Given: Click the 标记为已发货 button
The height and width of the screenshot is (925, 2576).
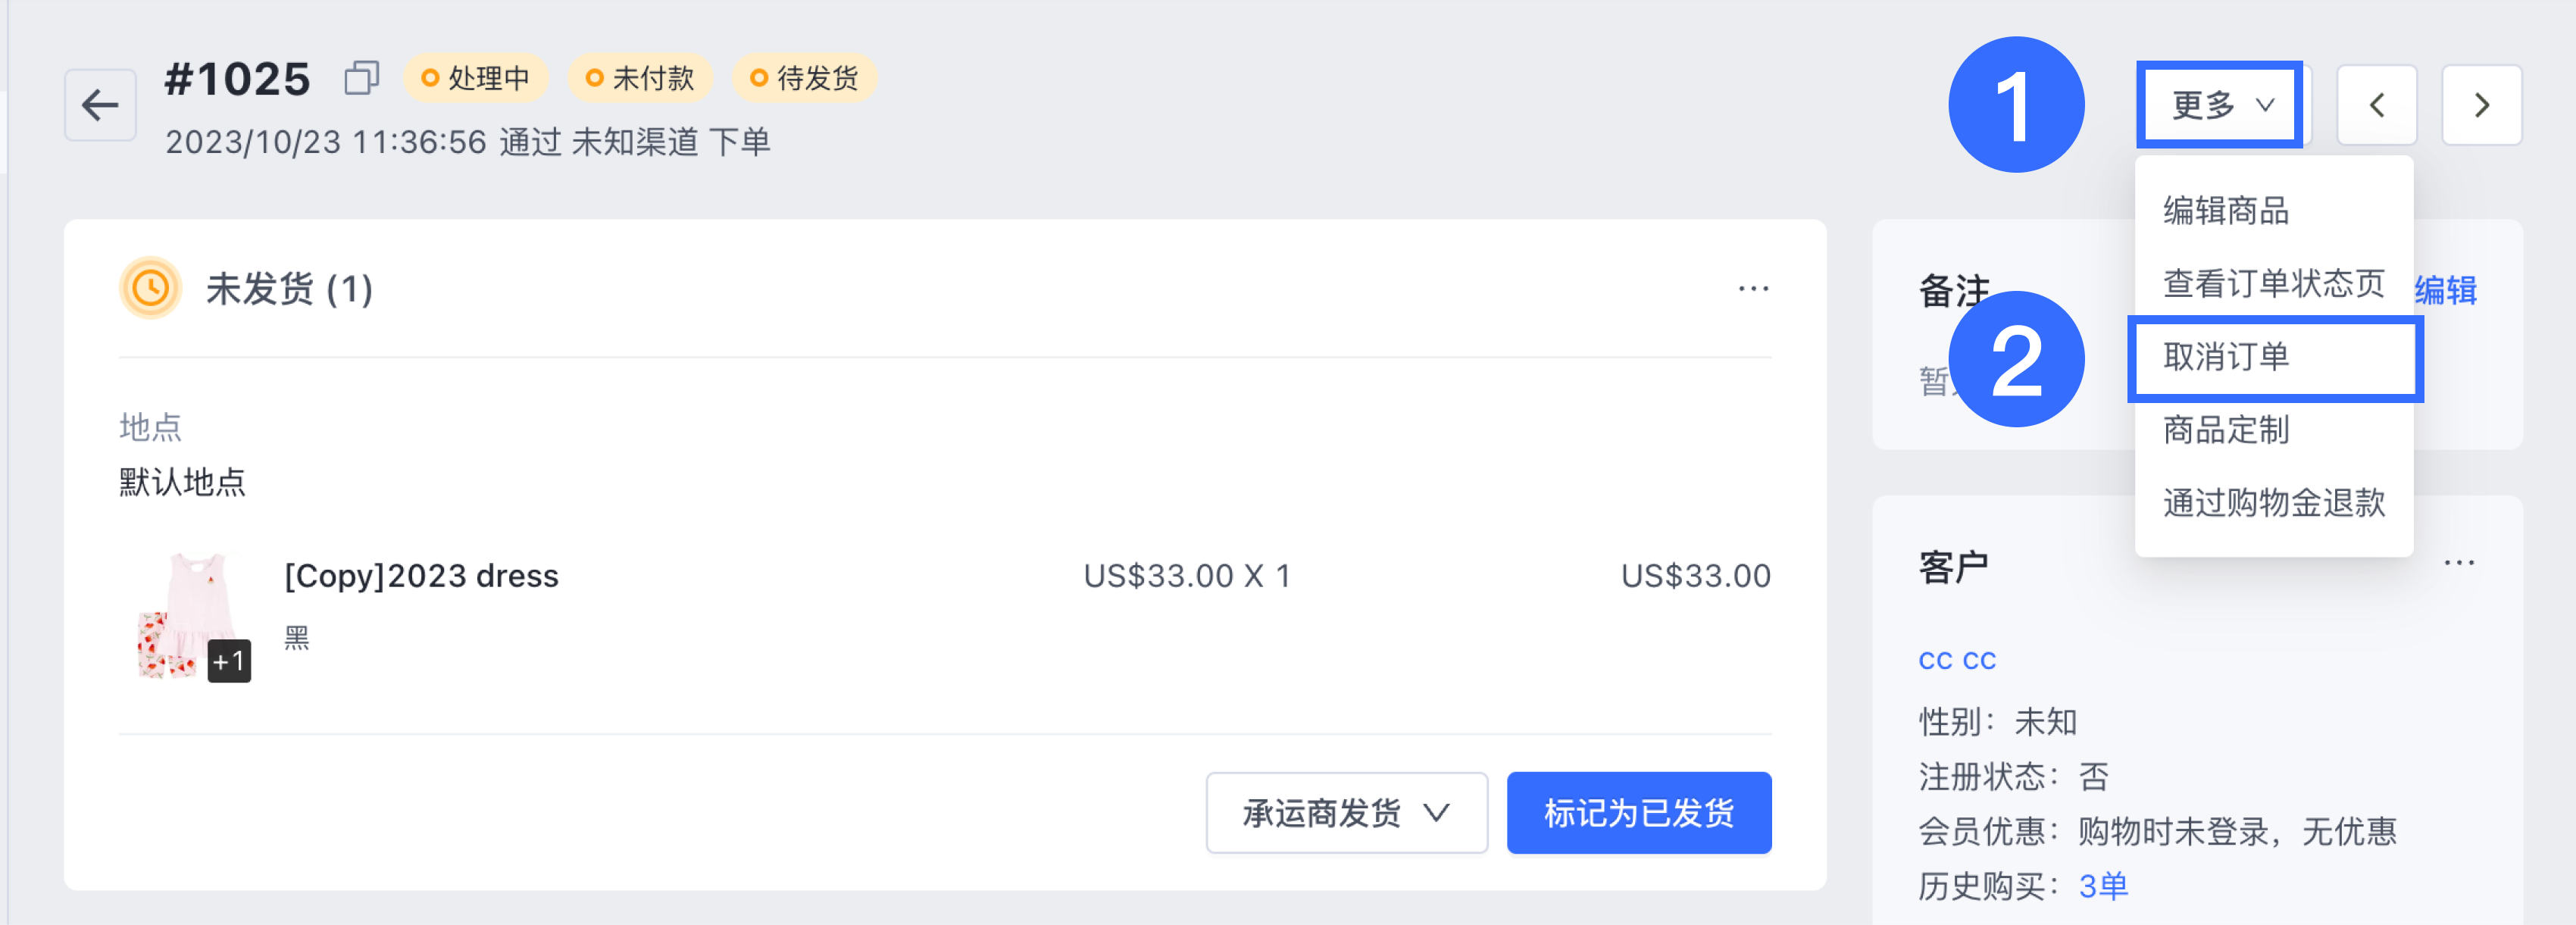Looking at the screenshot, I should tap(1639, 812).
